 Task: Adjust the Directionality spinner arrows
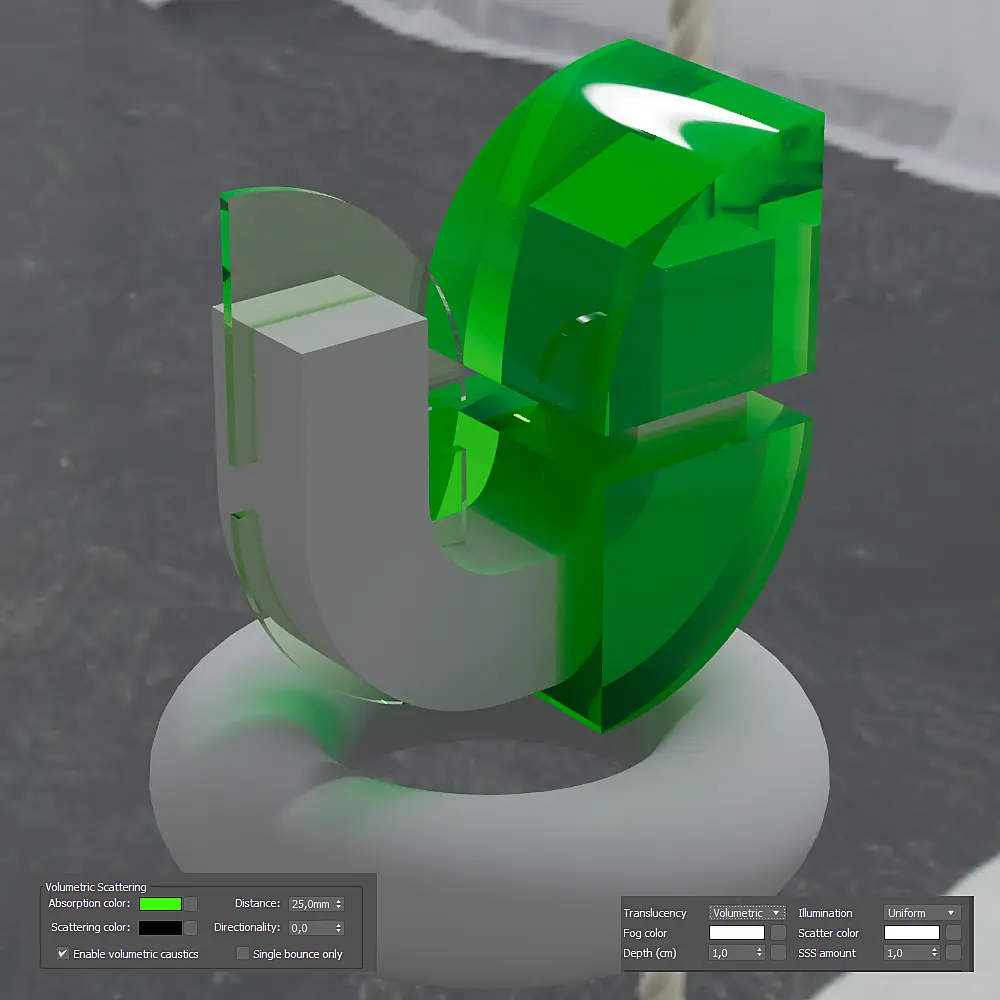pyautogui.click(x=339, y=928)
